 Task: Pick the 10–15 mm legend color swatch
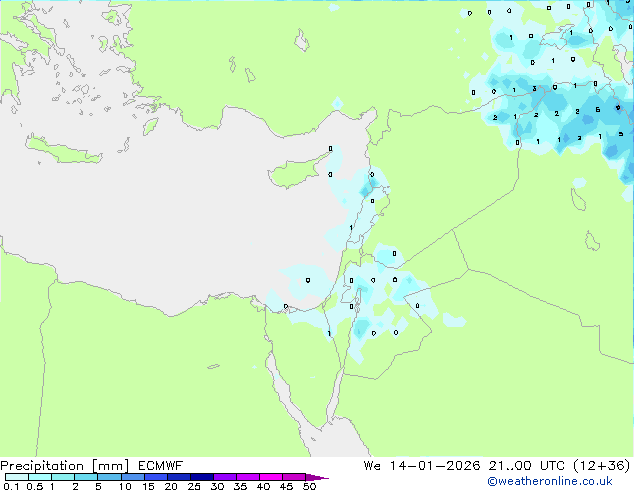(133, 477)
